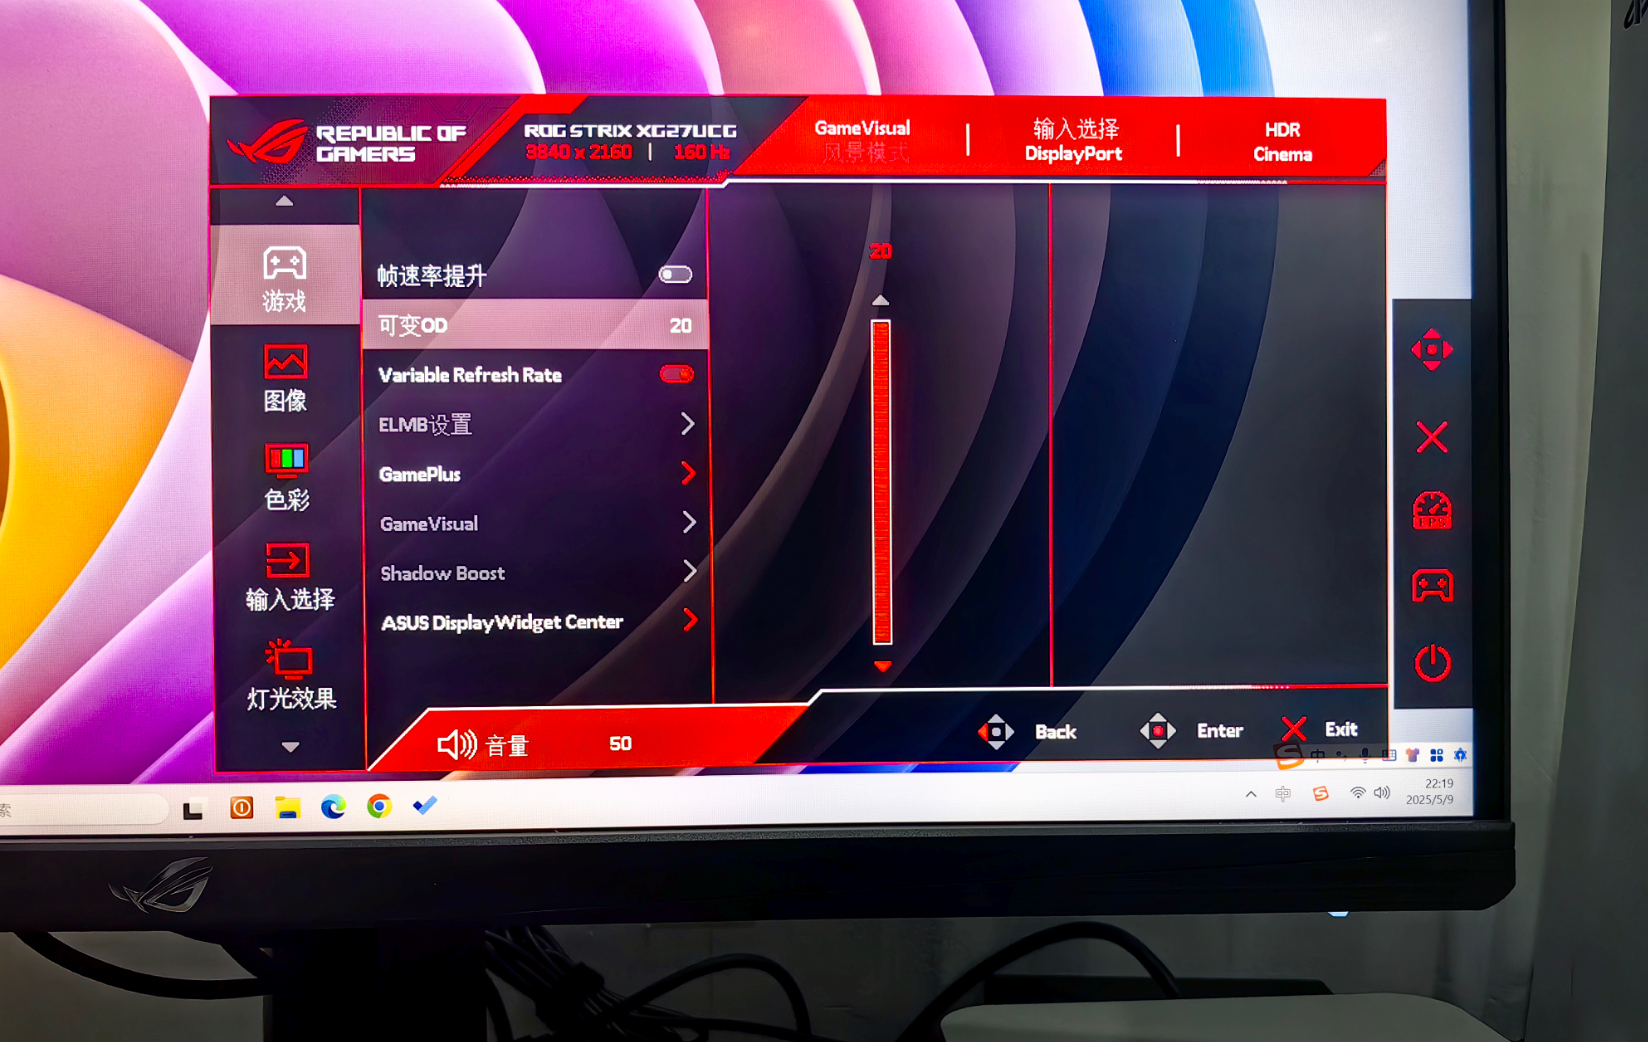Click the Back button
This screenshot has width=1648, height=1042.
point(1027,732)
